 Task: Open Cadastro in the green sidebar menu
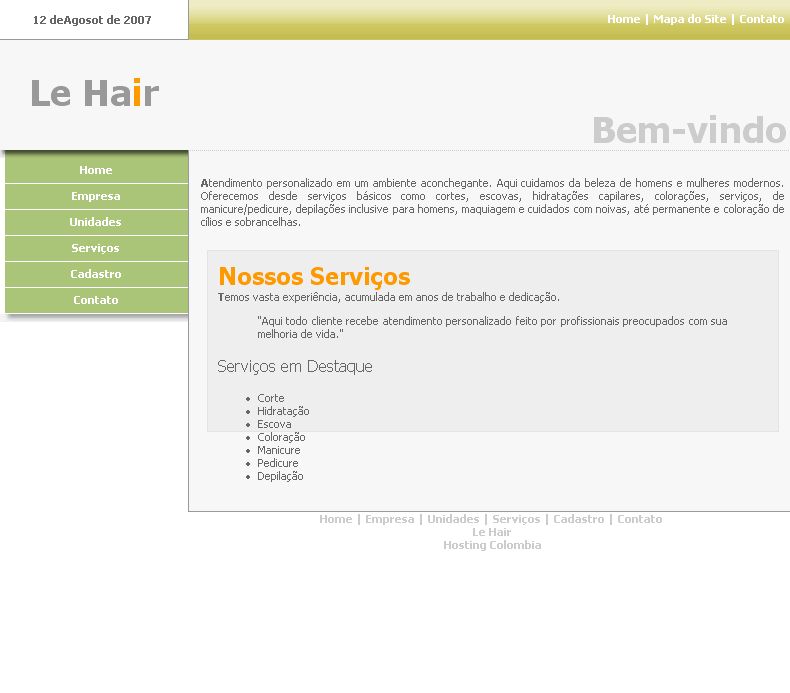(96, 274)
